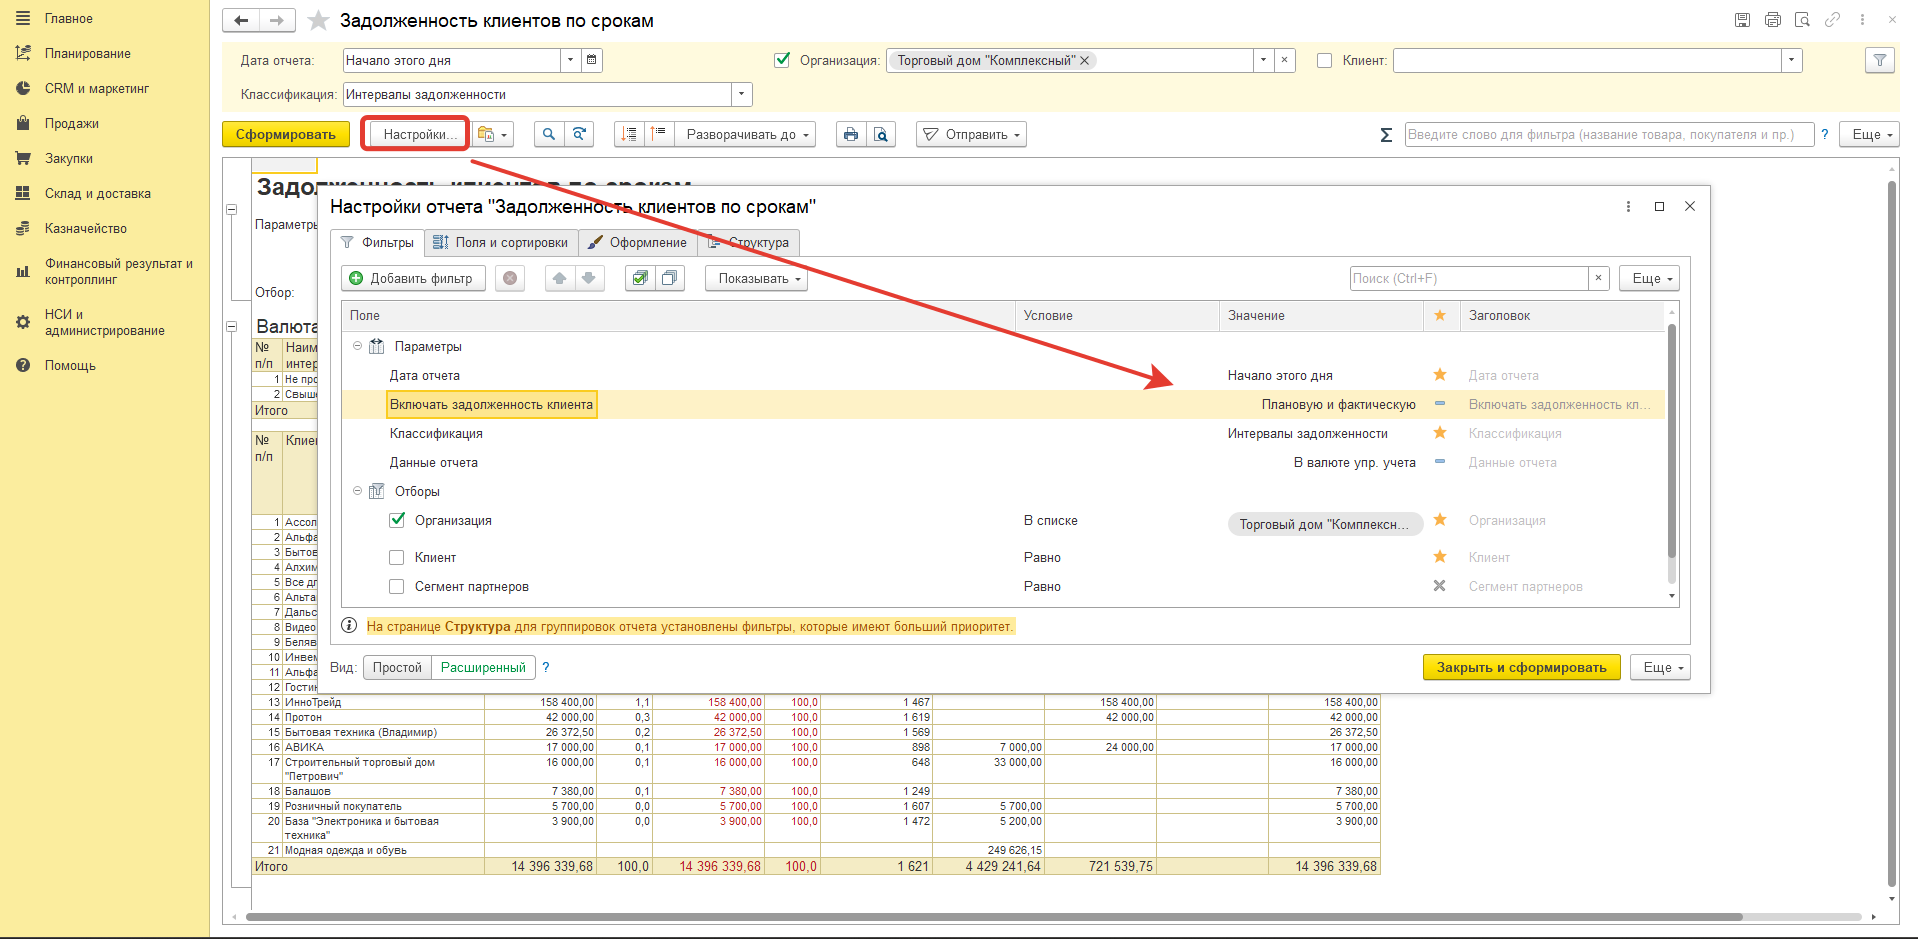Uncheck Организация filter in settings list

coord(397,520)
